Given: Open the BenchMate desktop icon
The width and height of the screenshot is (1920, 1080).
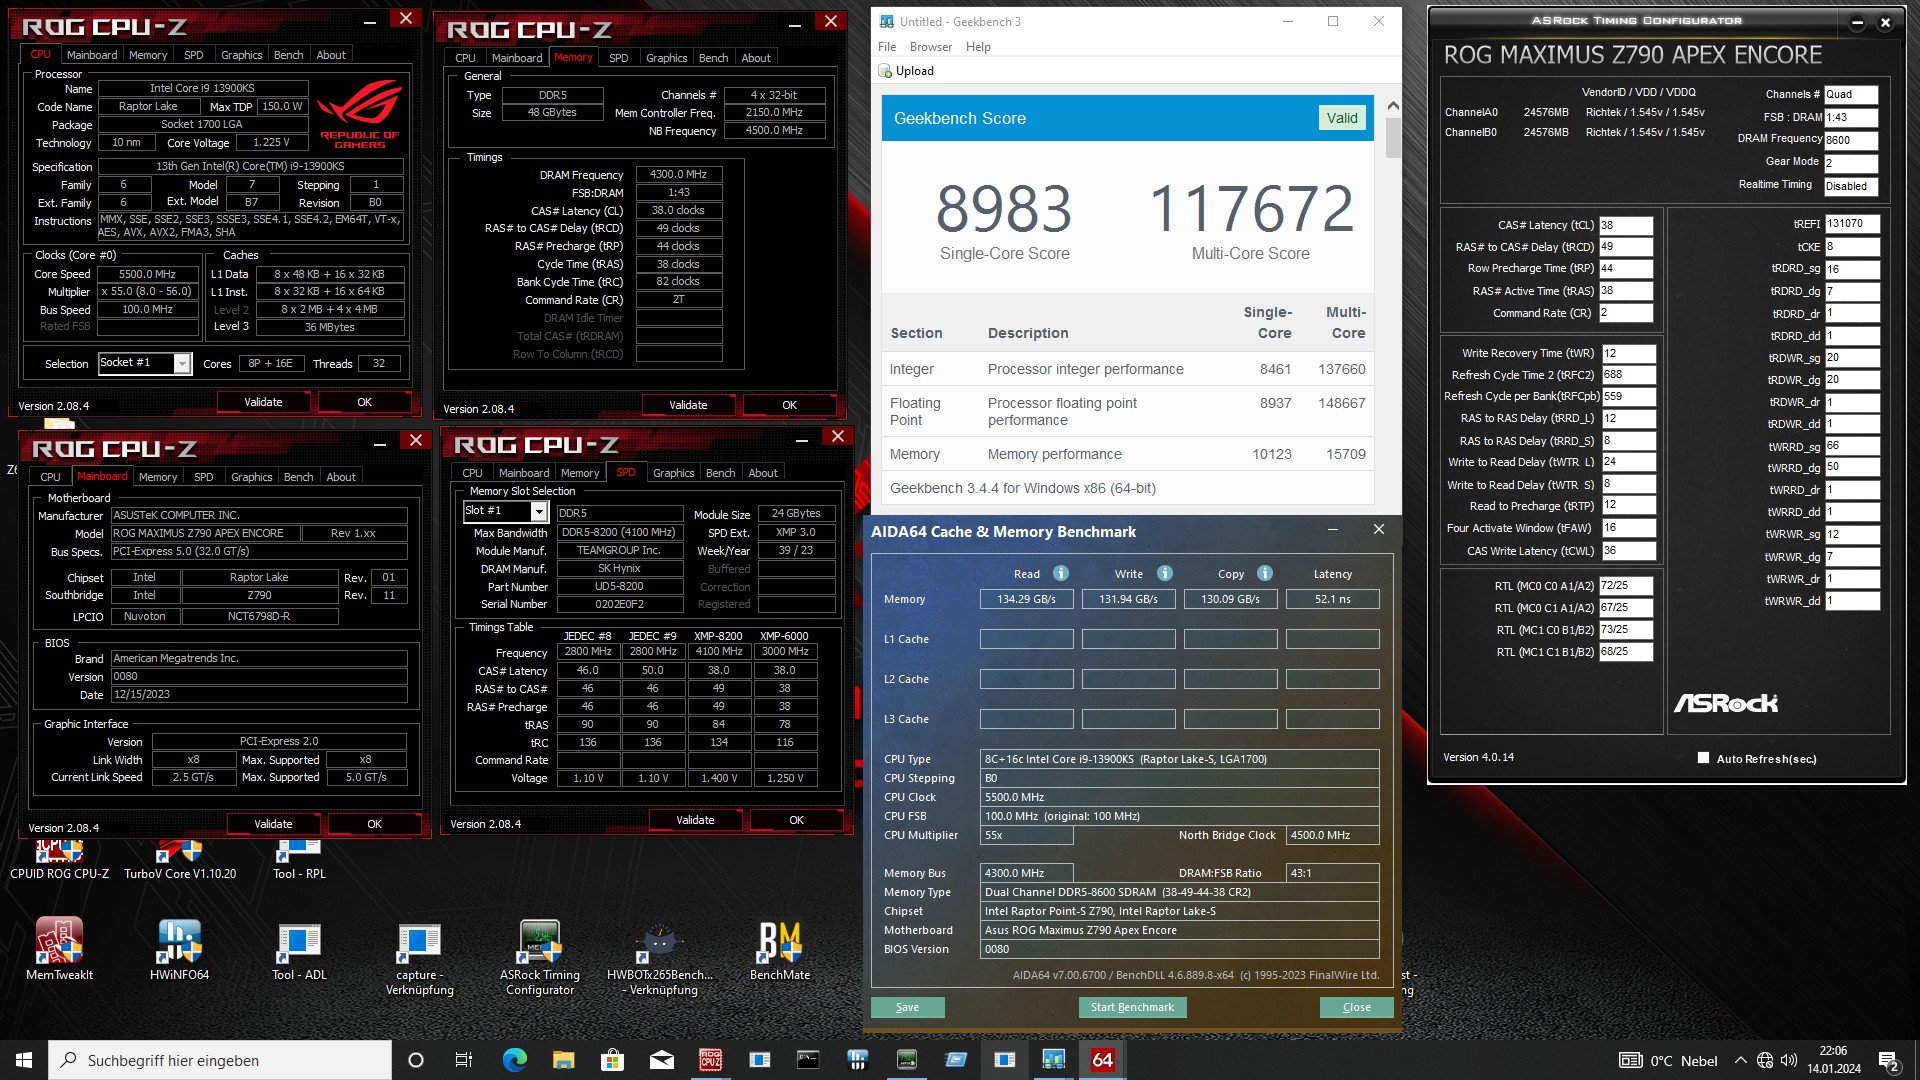Looking at the screenshot, I should [780, 949].
